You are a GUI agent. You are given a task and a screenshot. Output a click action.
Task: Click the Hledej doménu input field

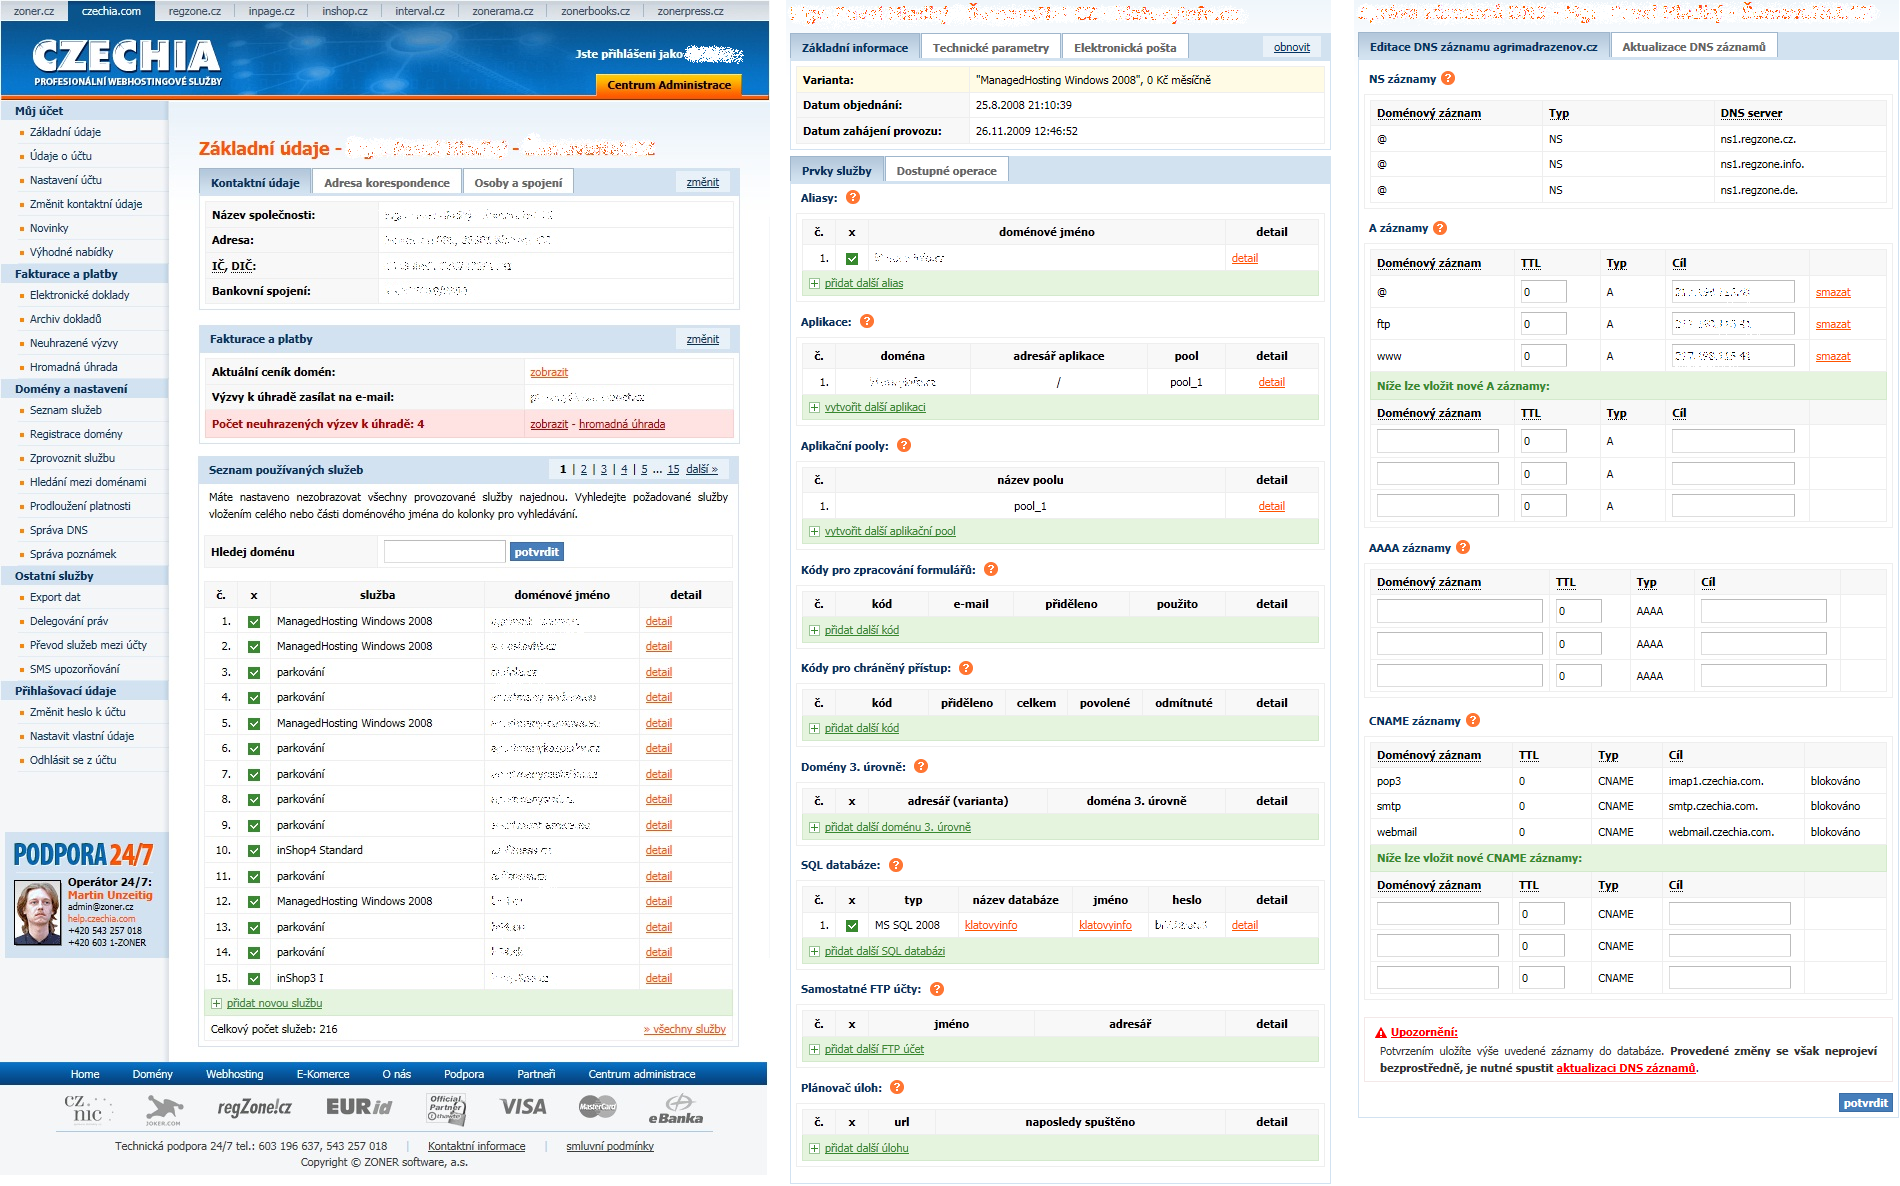[x=444, y=552]
